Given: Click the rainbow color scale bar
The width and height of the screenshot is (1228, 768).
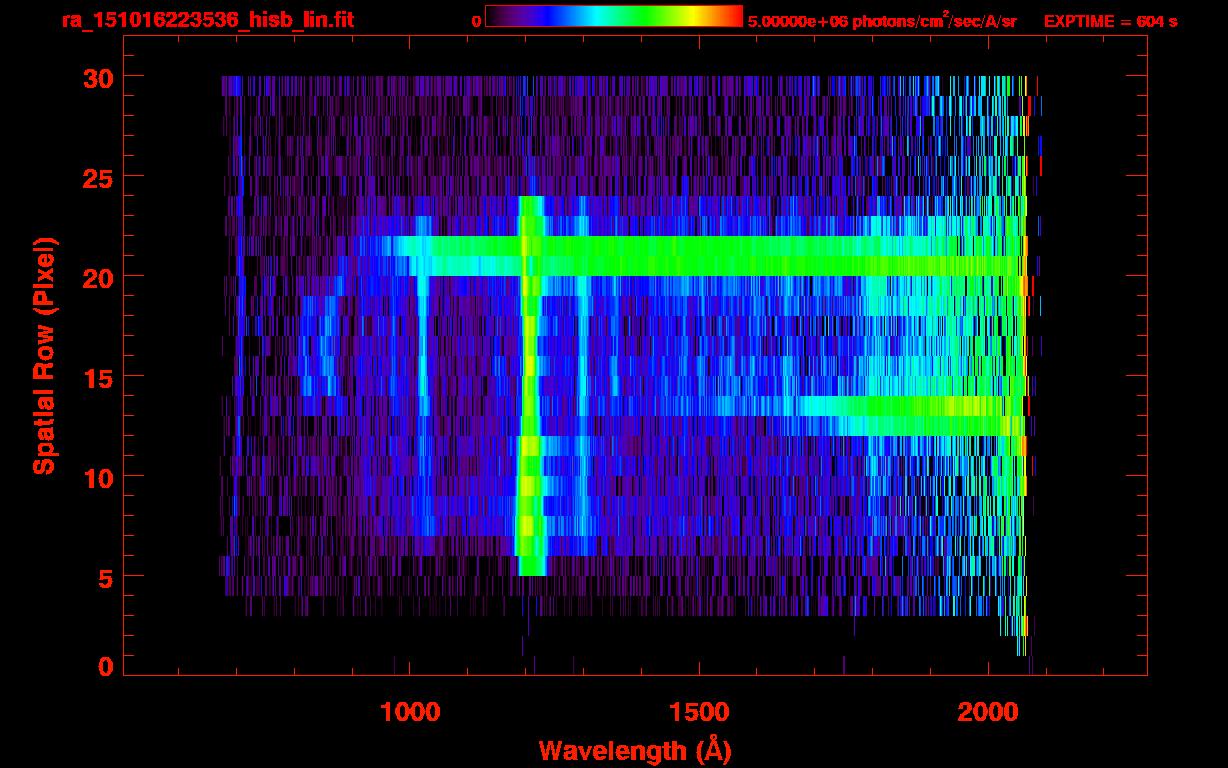Looking at the screenshot, I should (x=613, y=16).
